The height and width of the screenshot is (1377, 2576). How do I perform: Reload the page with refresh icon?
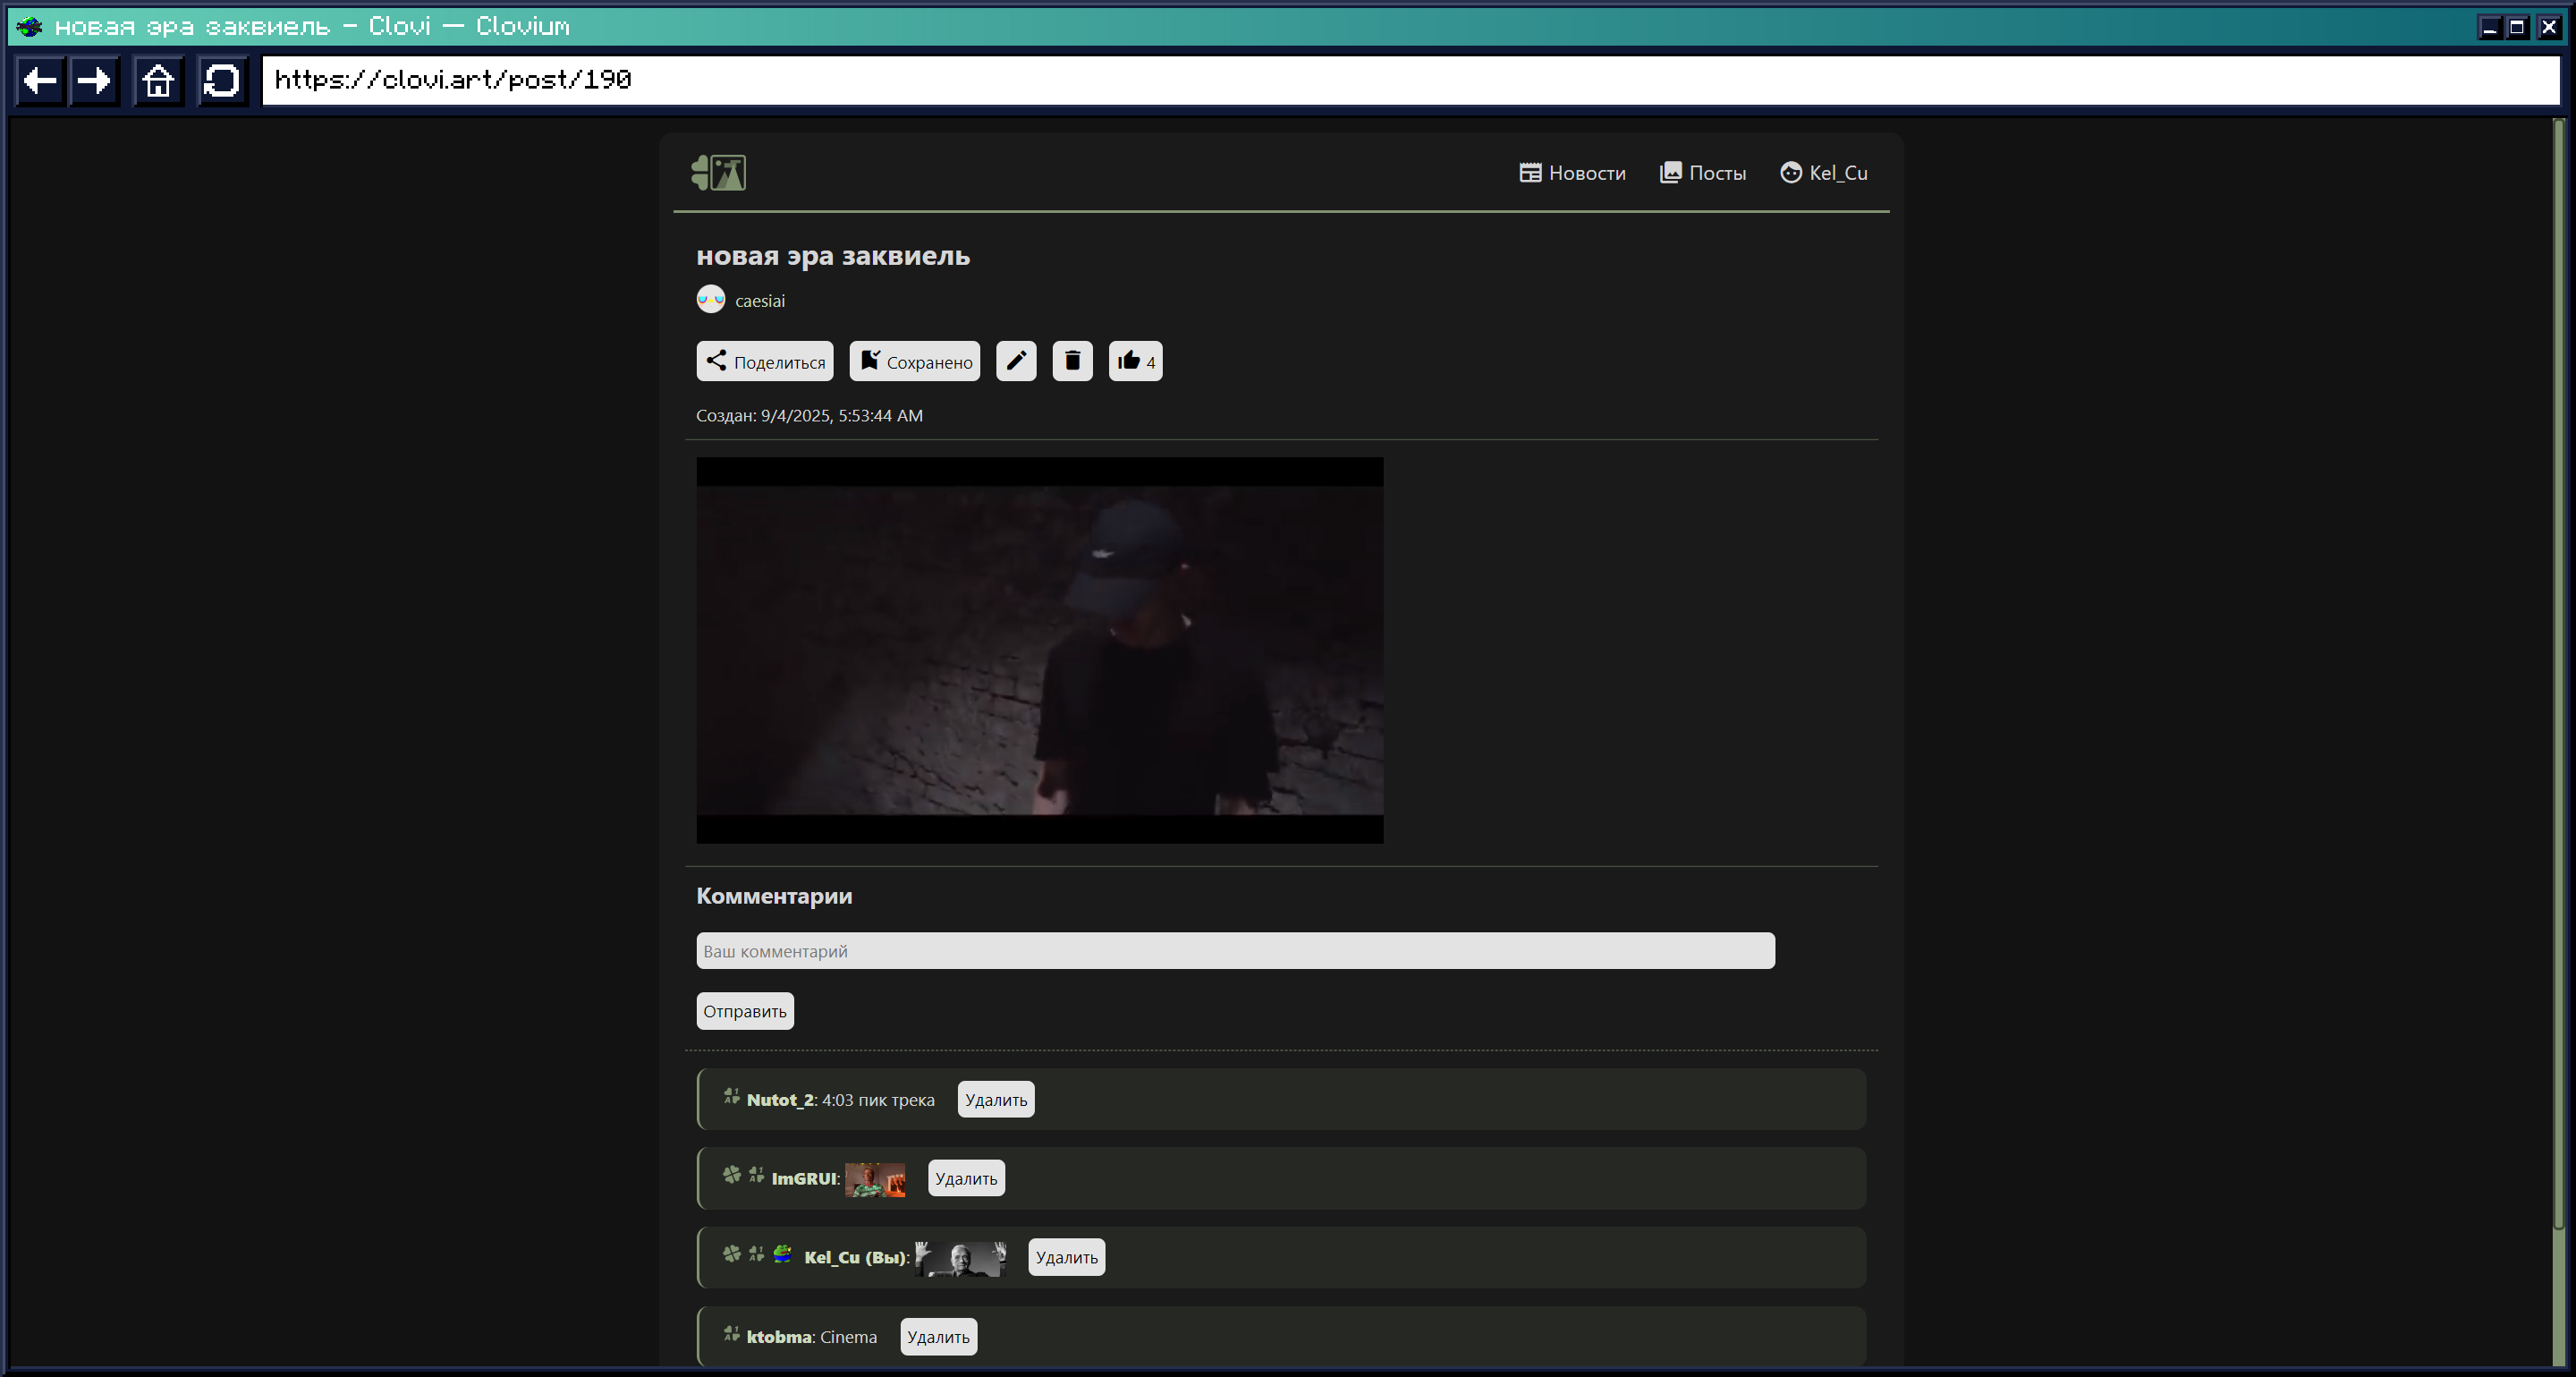click(x=221, y=80)
